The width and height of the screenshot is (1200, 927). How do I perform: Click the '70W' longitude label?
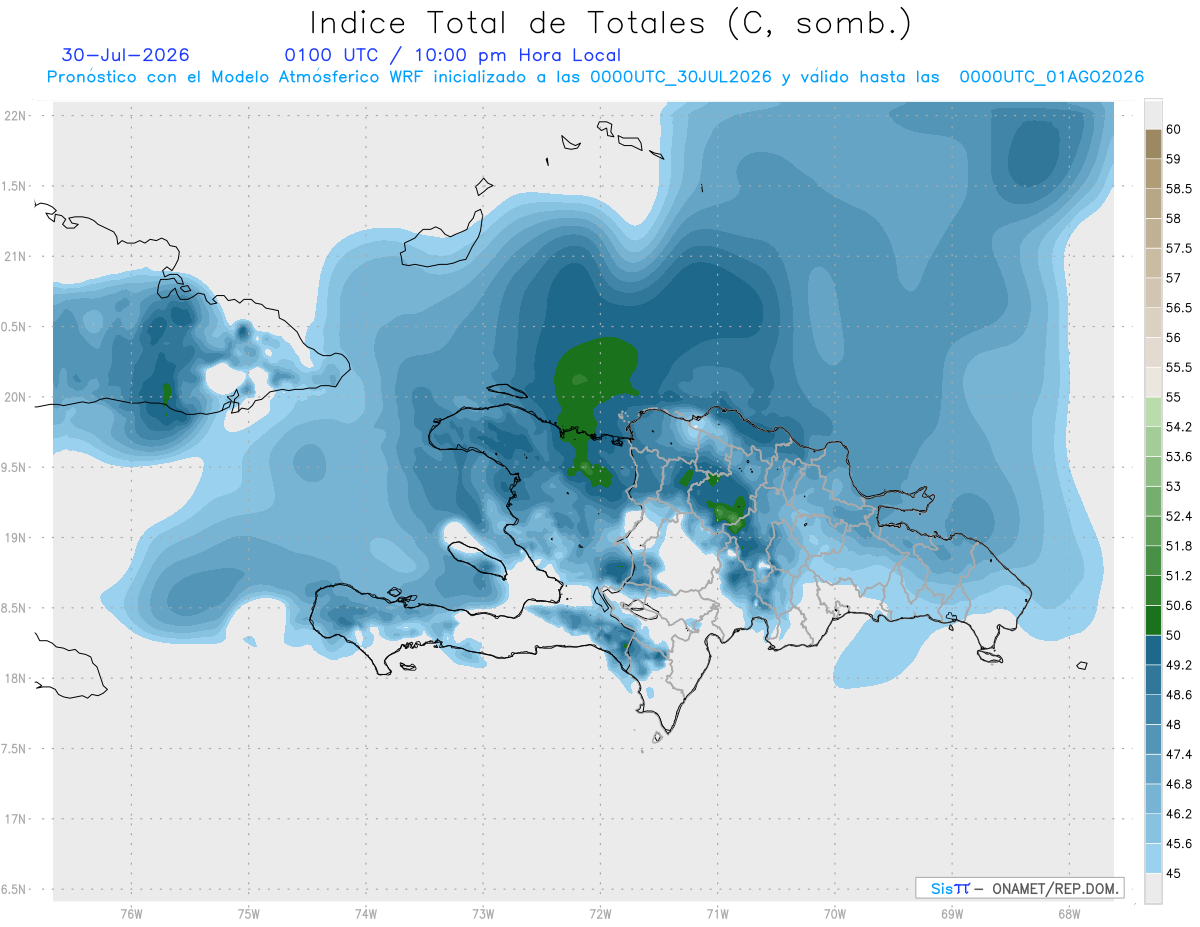pyautogui.click(x=835, y=914)
